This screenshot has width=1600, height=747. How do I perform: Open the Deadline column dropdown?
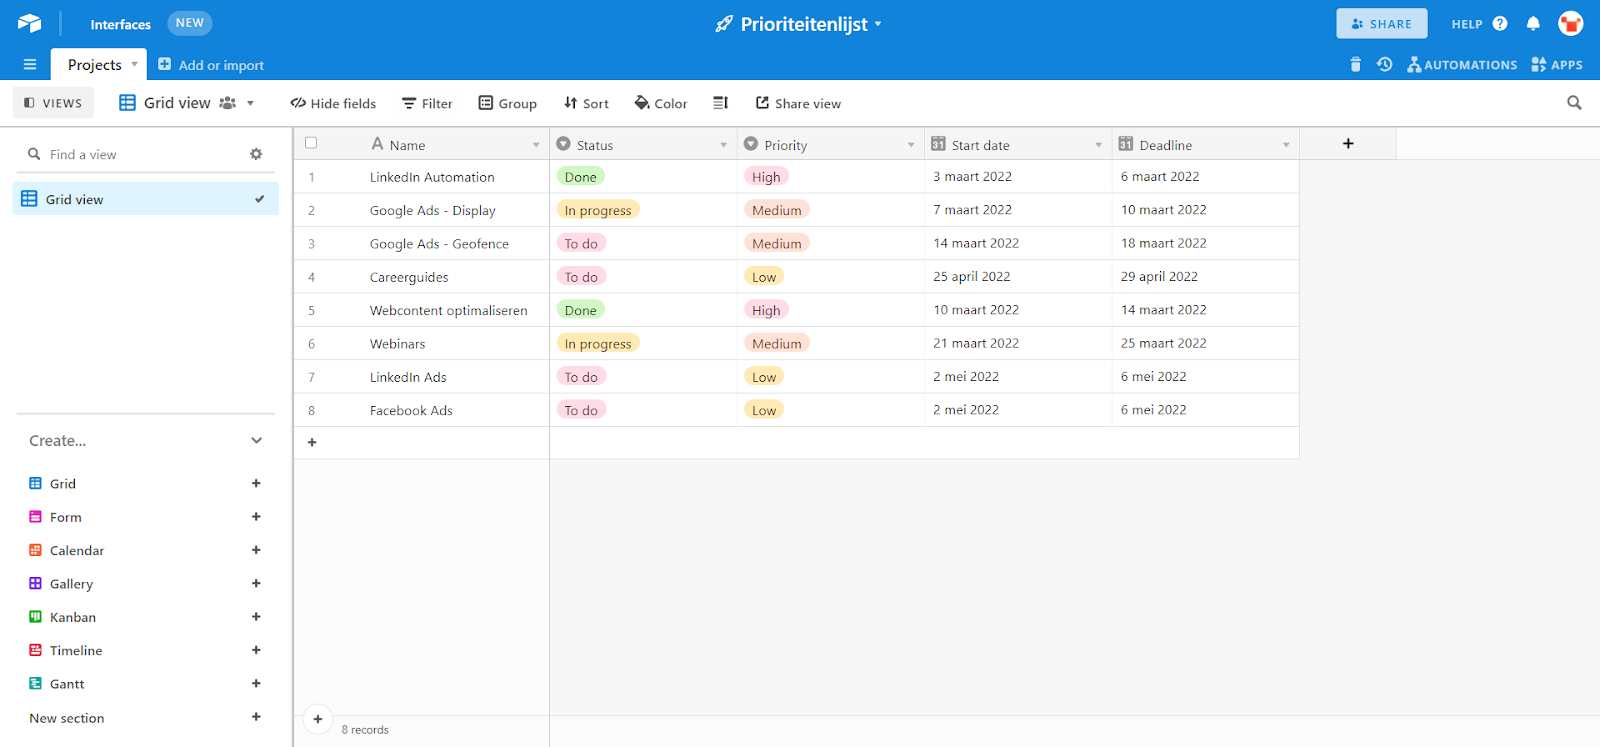pyautogui.click(x=1286, y=145)
